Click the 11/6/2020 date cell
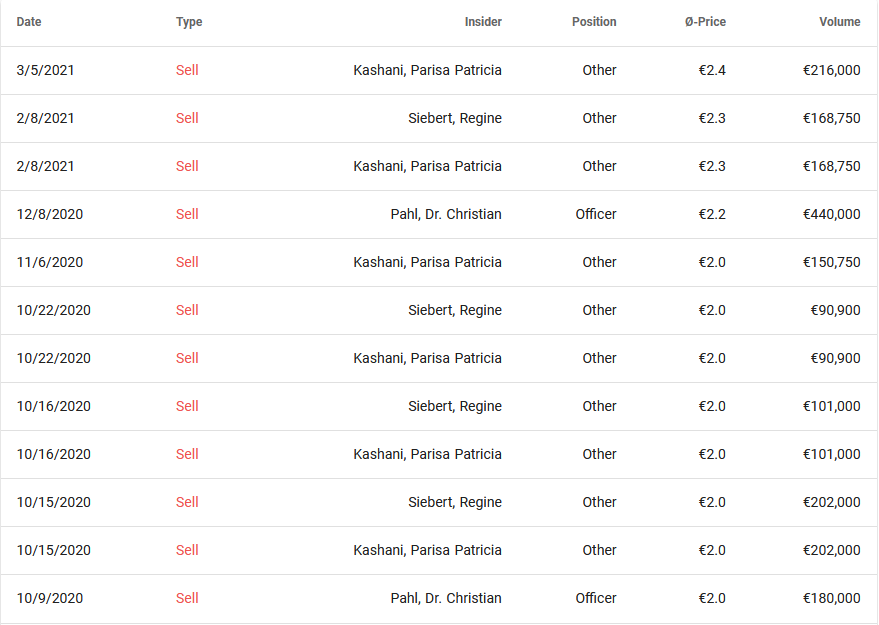The image size is (879, 625). pyautogui.click(x=50, y=262)
